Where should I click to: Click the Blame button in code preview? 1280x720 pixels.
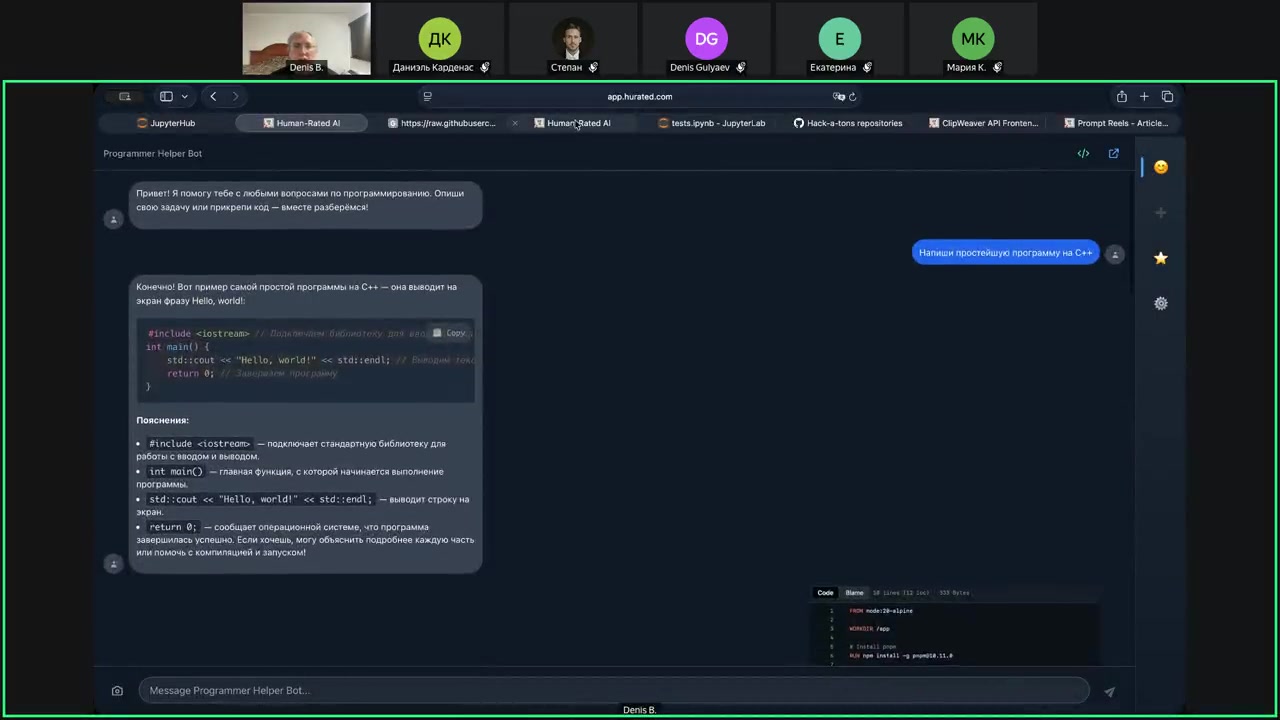point(854,593)
